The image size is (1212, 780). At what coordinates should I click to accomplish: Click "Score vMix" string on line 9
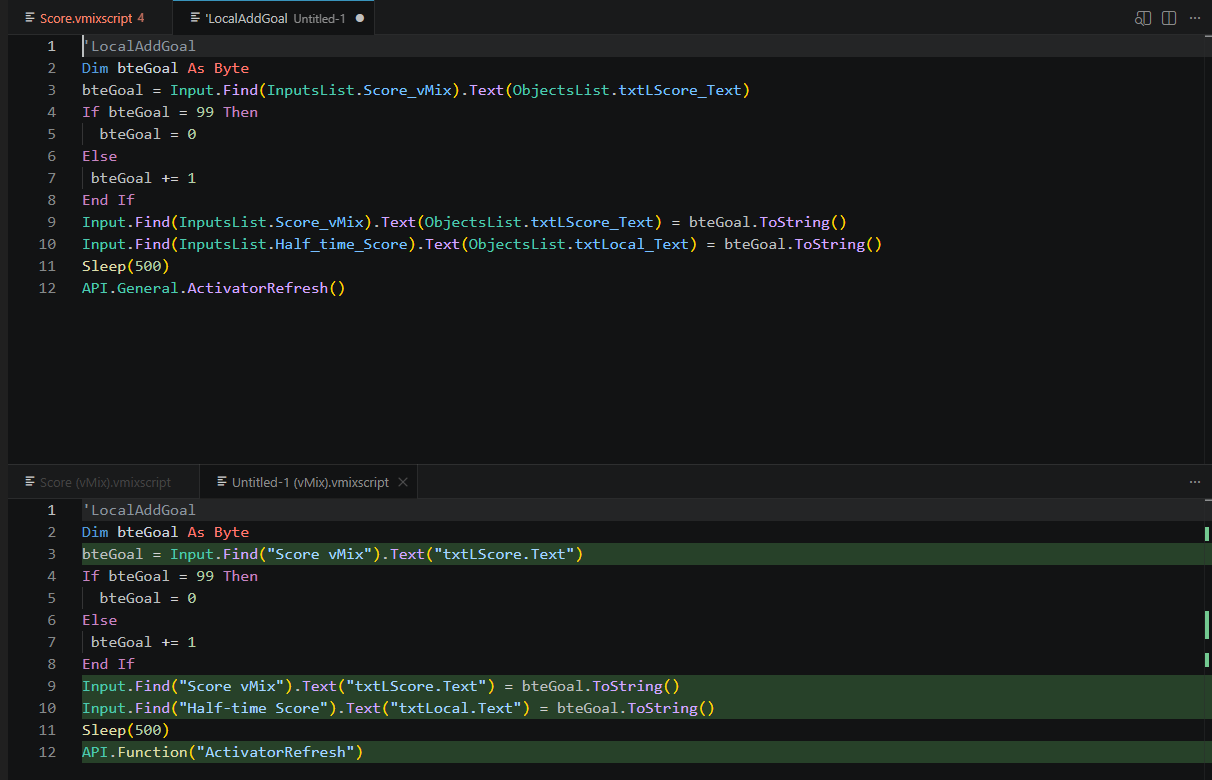[232, 686]
